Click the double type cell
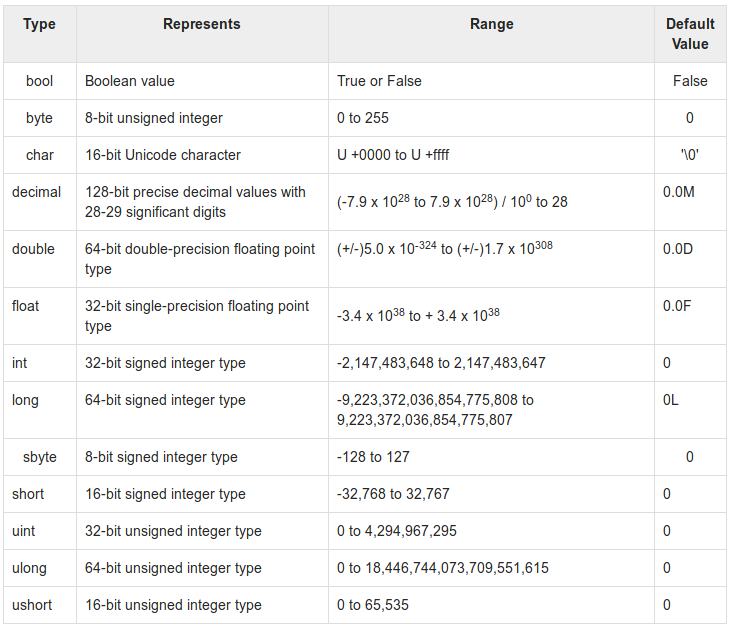 pos(33,249)
